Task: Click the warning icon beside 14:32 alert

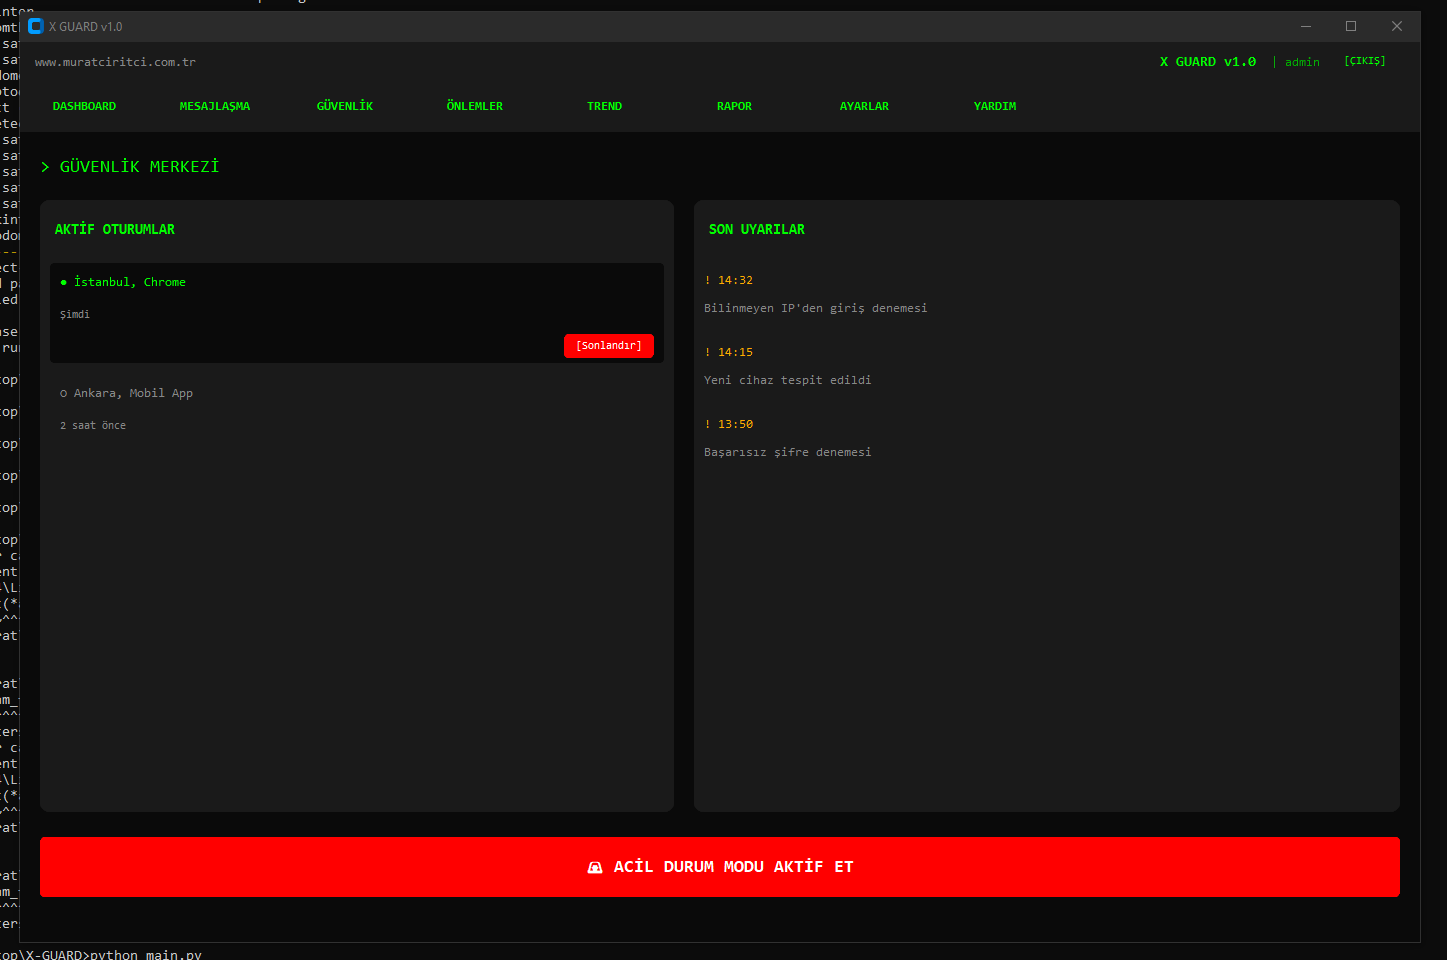Action: coord(708,281)
